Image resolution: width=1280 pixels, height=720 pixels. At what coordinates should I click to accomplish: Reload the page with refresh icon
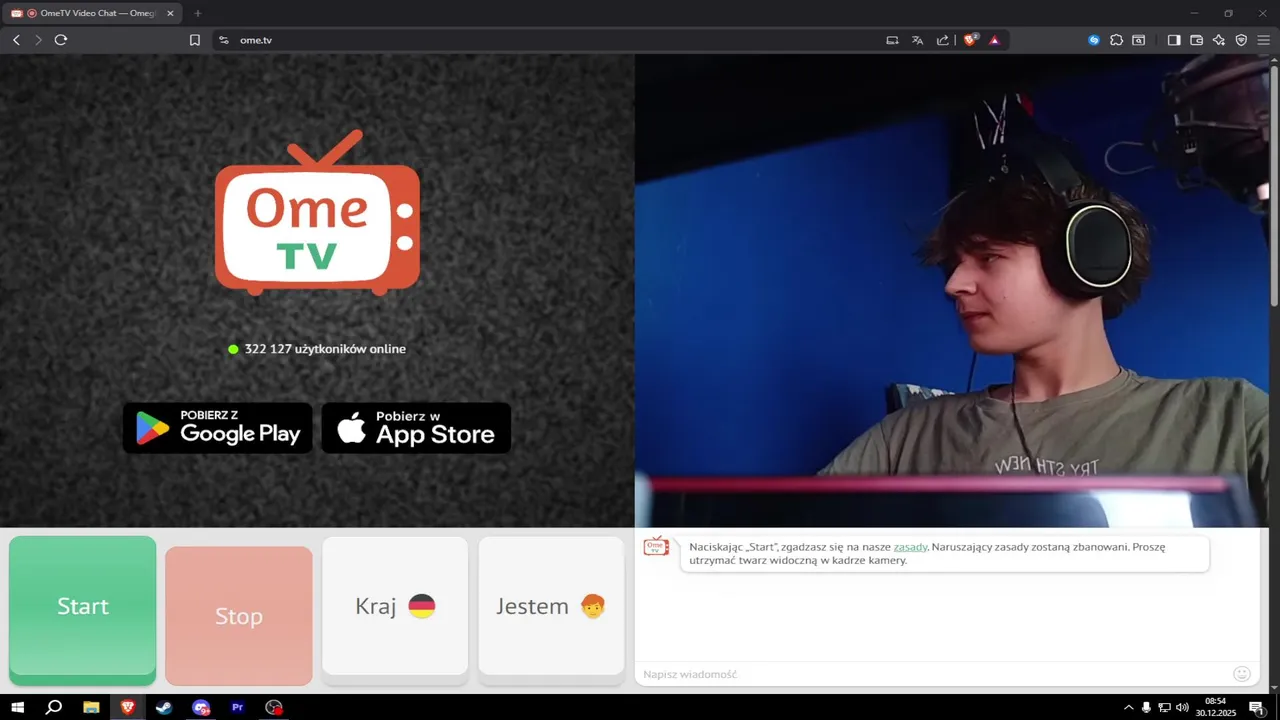pyautogui.click(x=61, y=40)
